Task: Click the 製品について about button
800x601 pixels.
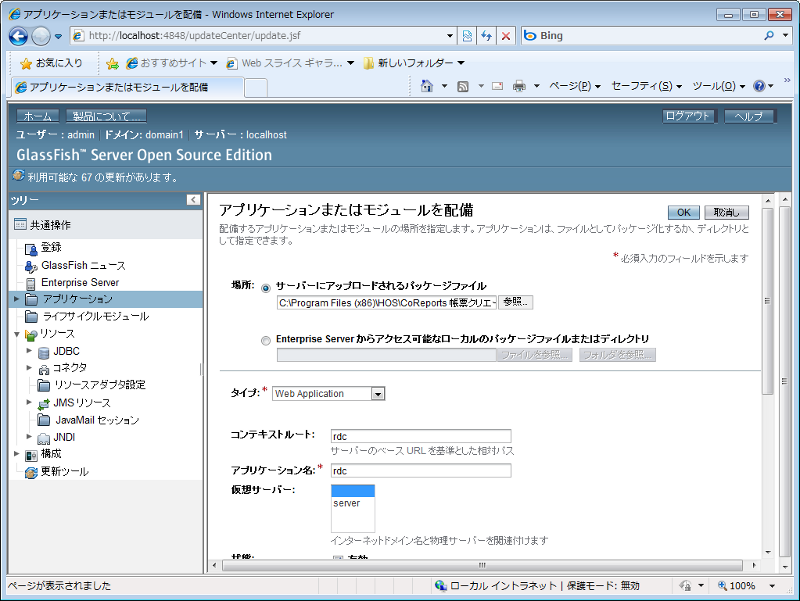Action: click(106, 116)
